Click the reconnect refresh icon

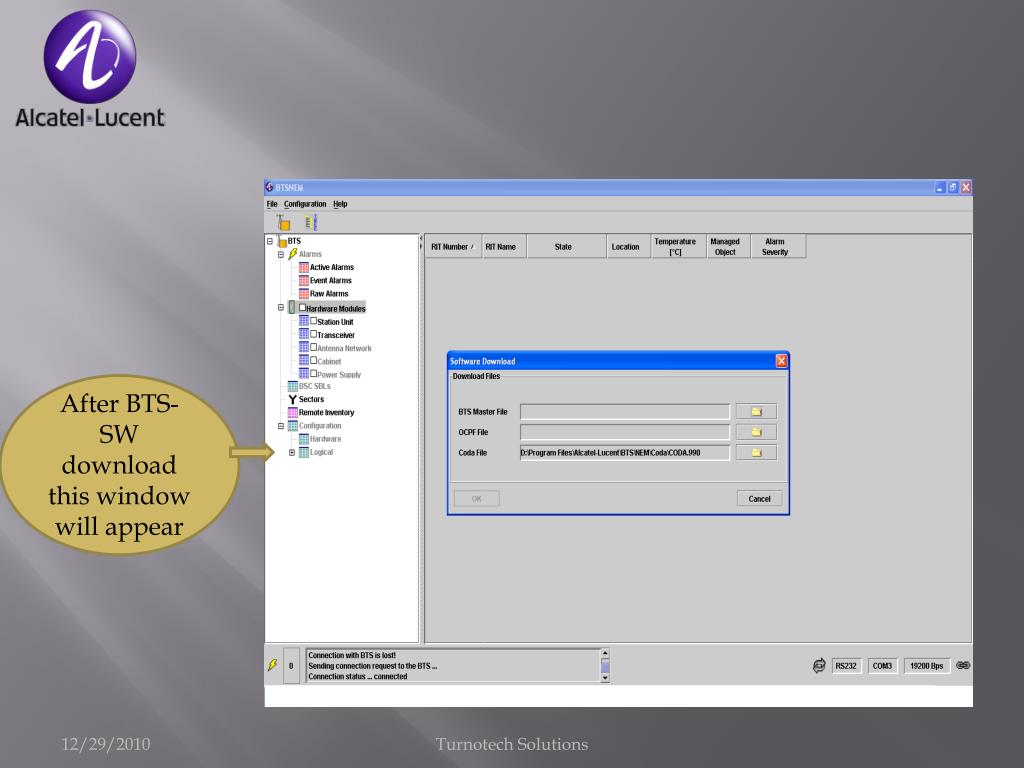click(819, 665)
